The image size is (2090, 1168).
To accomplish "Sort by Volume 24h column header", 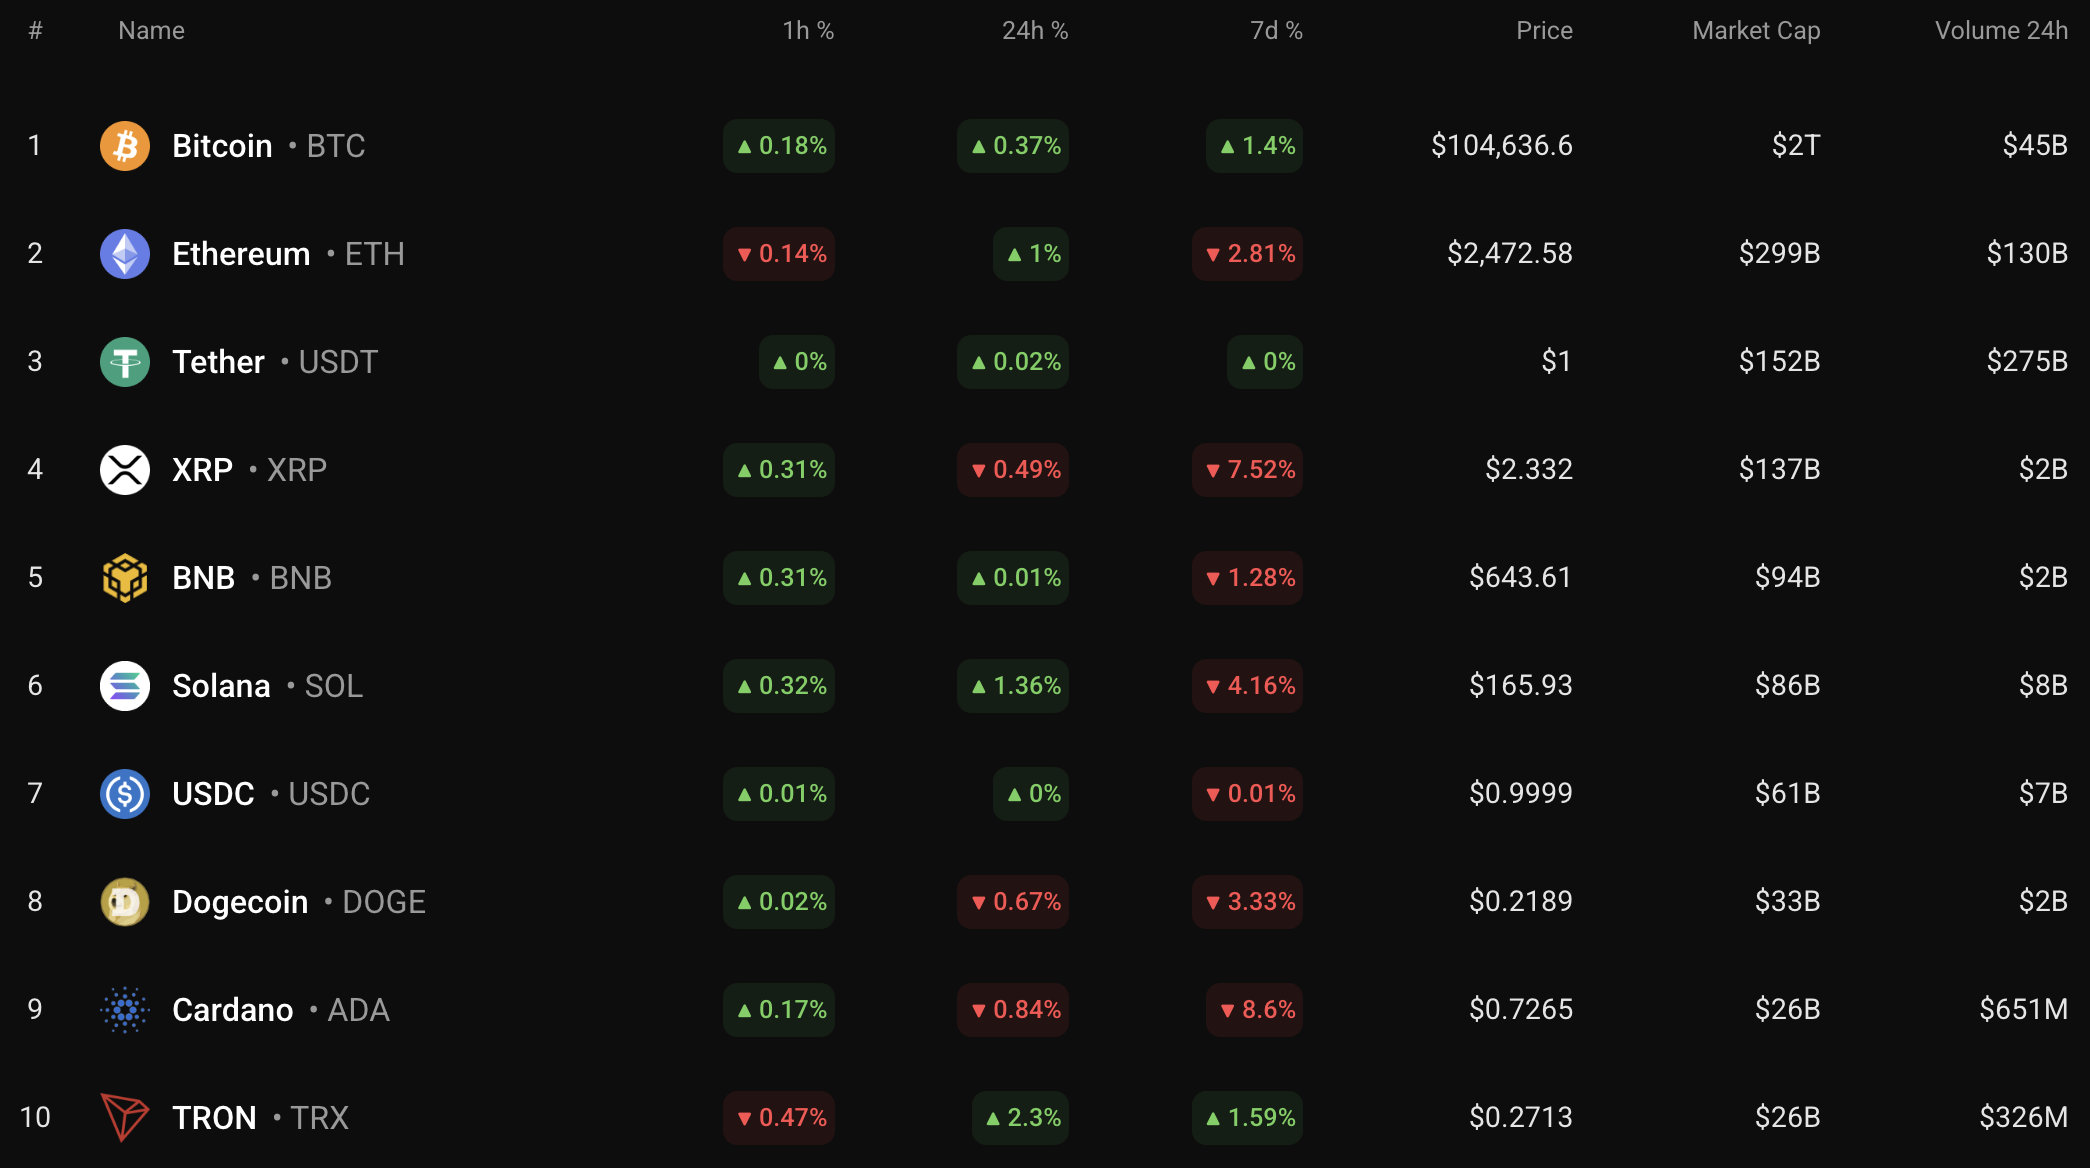I will tap(2001, 31).
